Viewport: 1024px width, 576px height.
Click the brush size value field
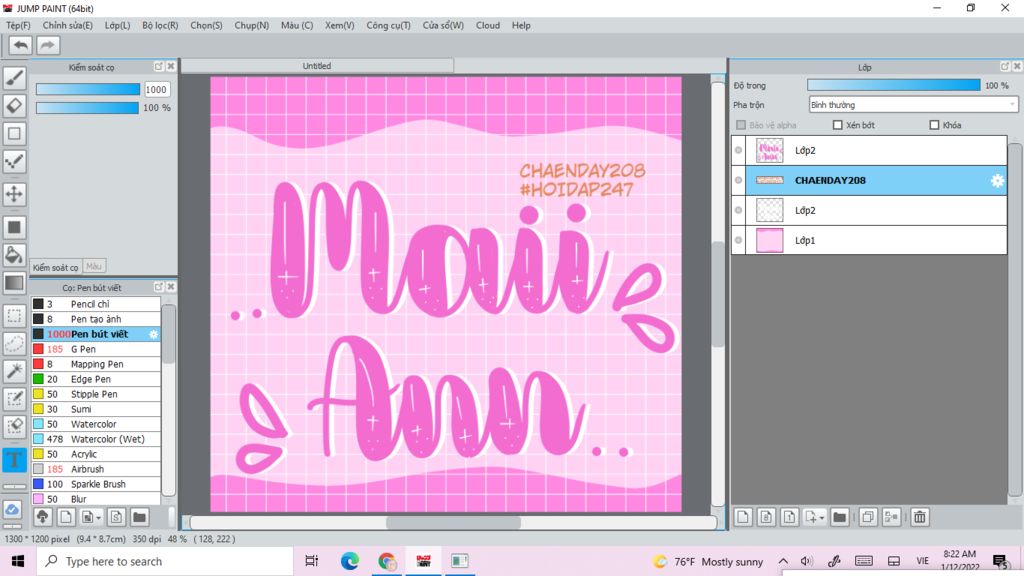click(x=156, y=89)
